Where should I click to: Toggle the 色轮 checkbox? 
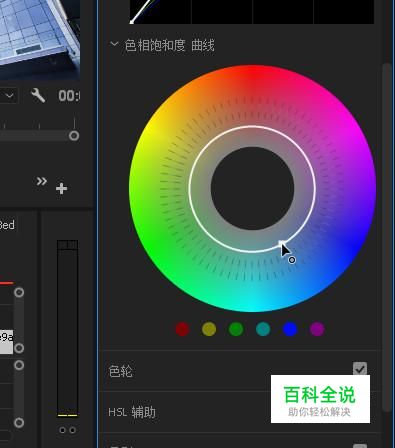pos(360,369)
